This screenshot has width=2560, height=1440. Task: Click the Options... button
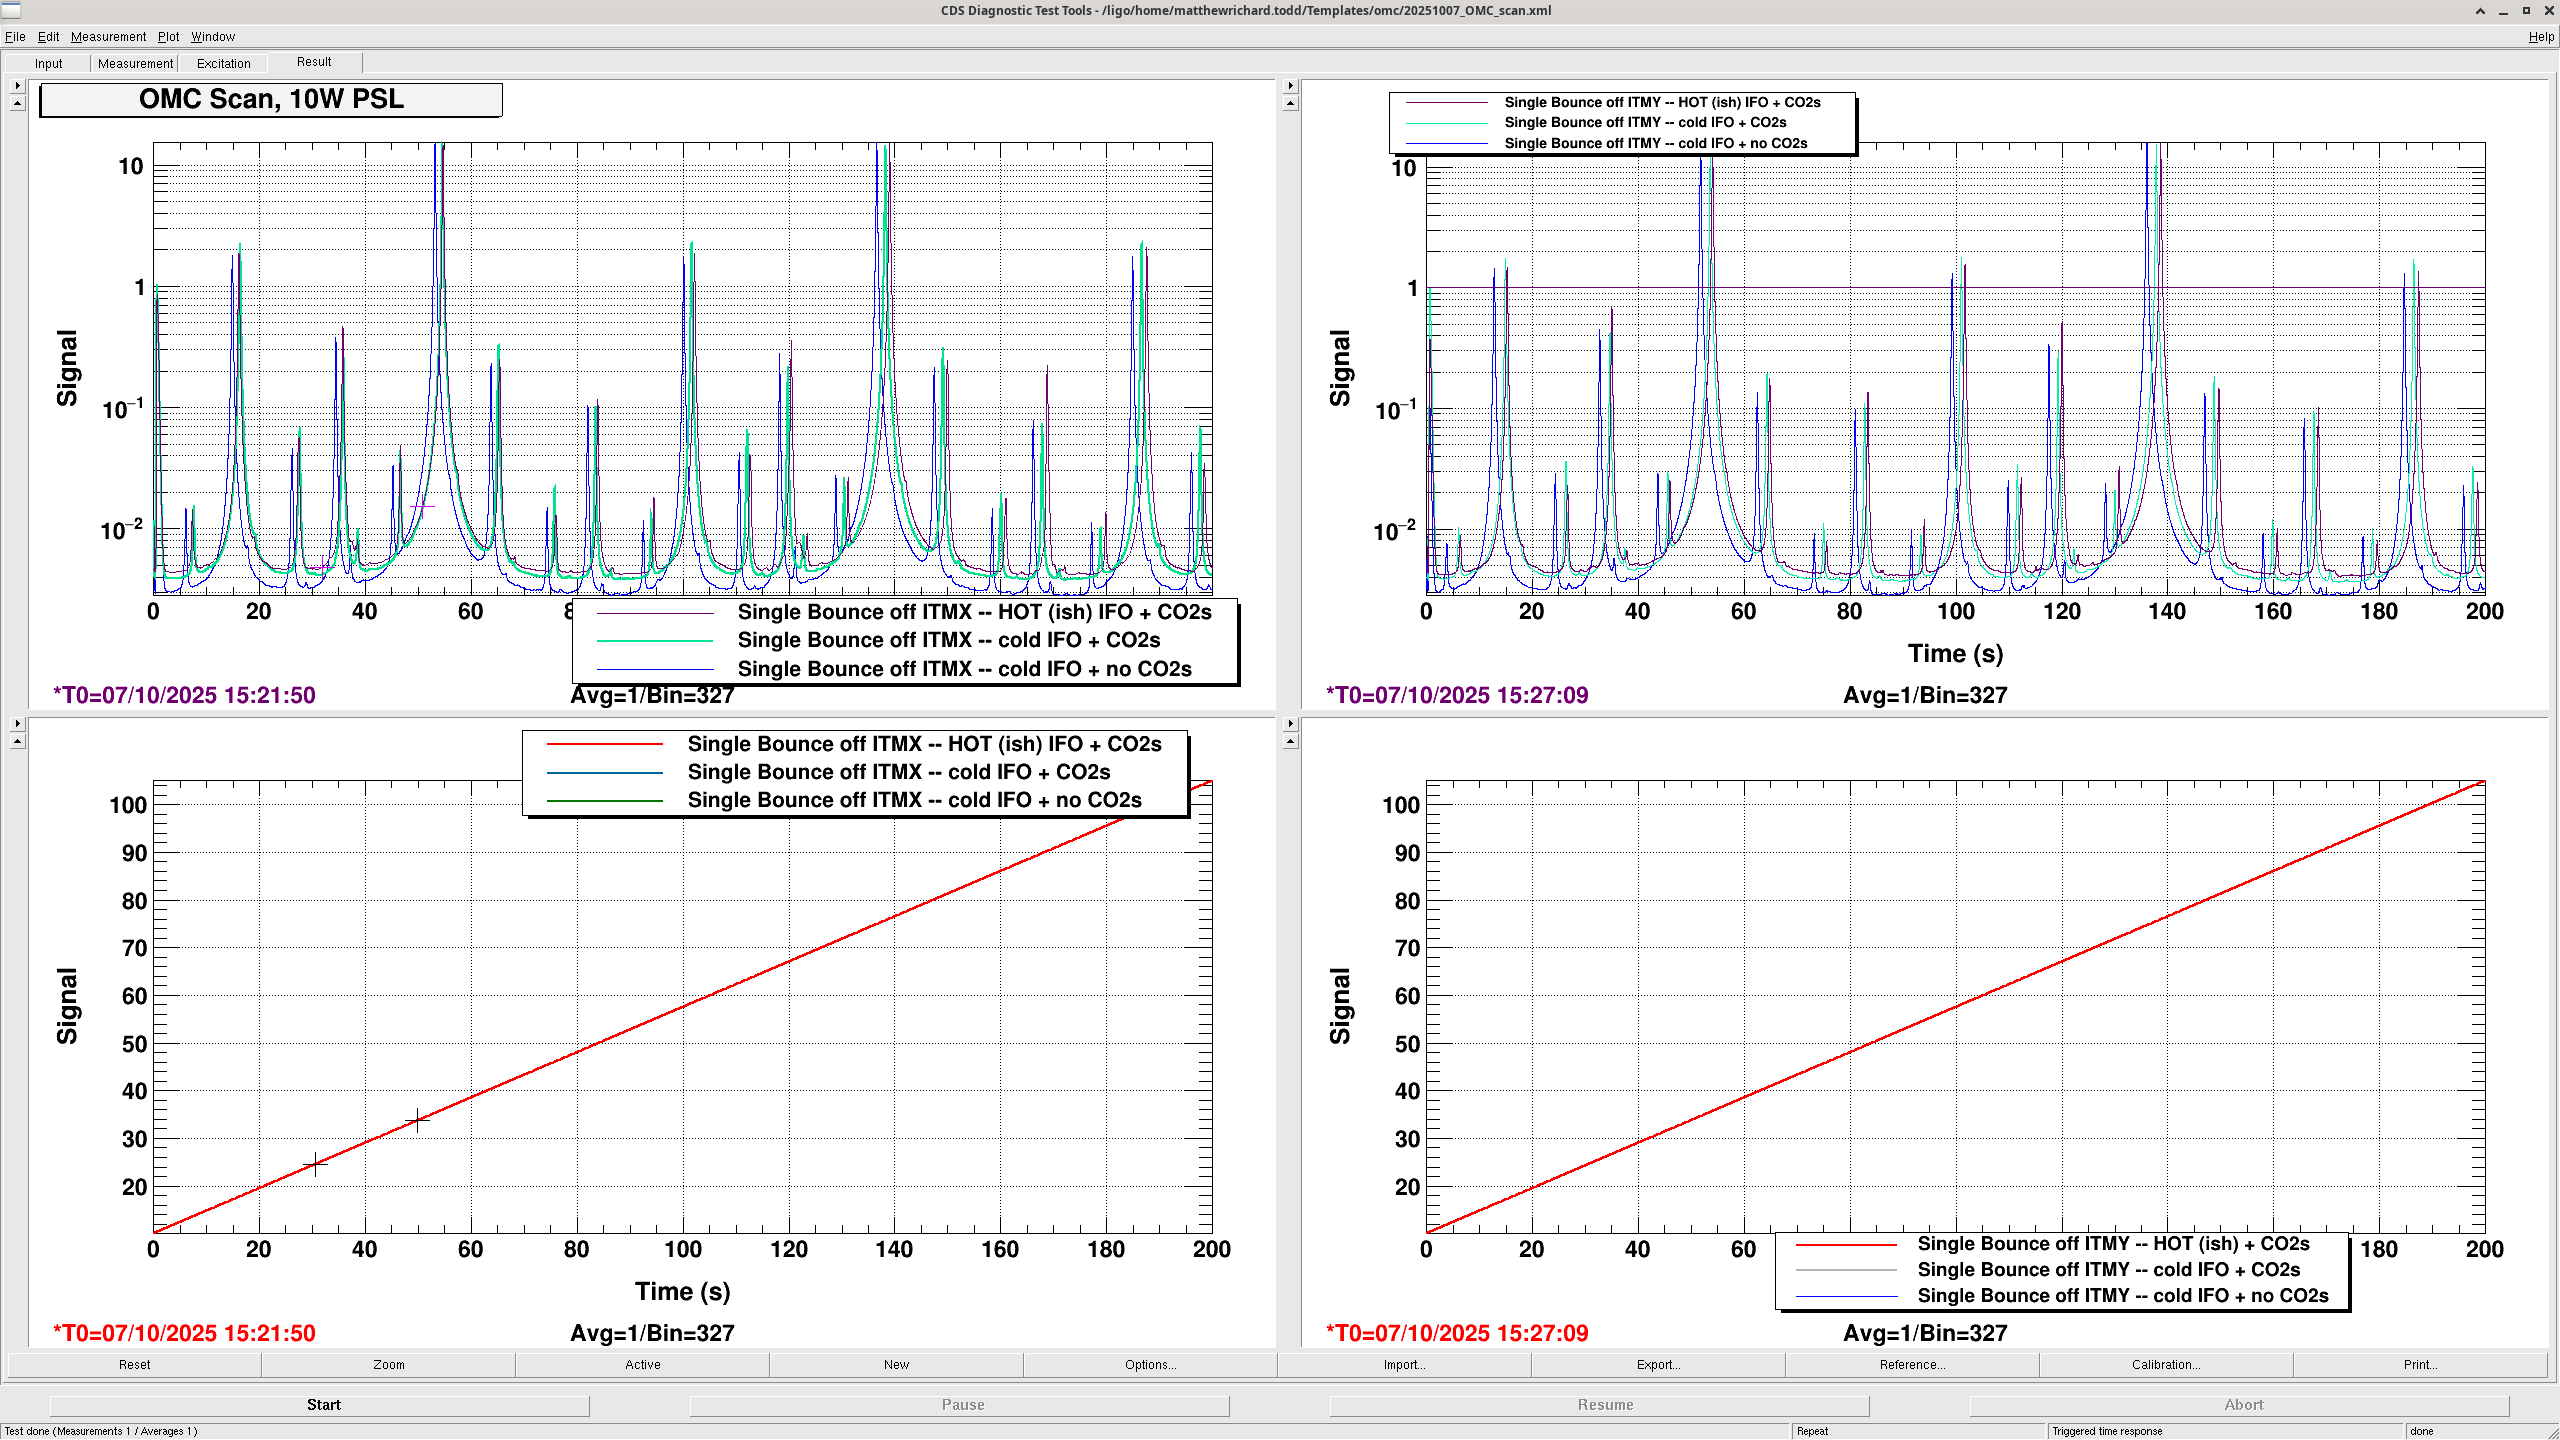click(x=1150, y=1365)
